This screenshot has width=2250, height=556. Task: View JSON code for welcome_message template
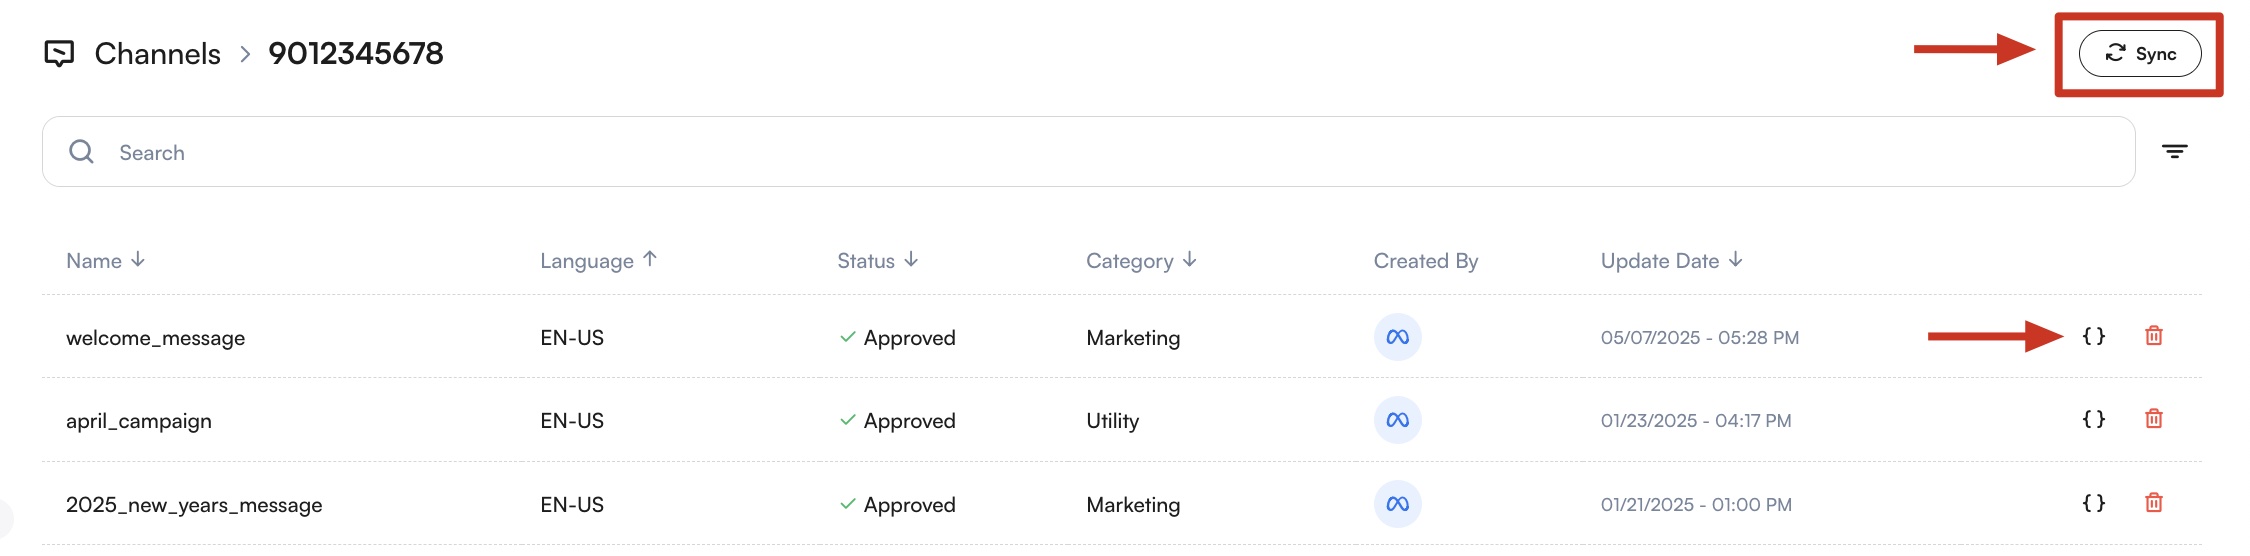[2093, 336]
